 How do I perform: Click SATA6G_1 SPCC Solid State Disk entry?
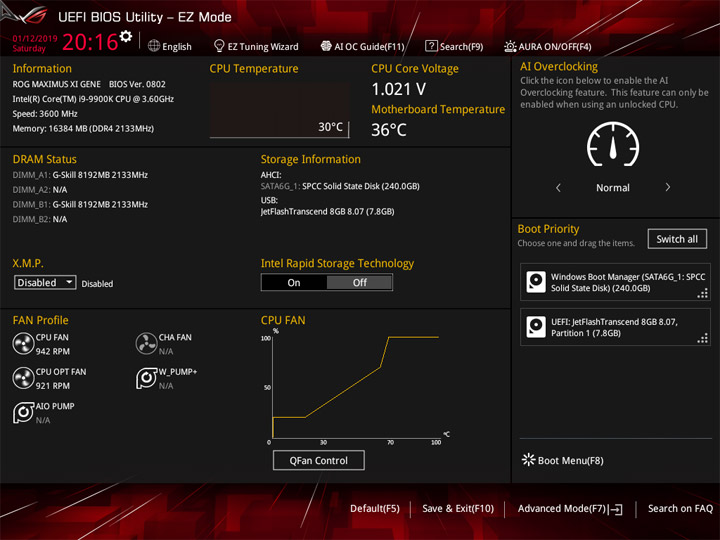click(x=340, y=186)
